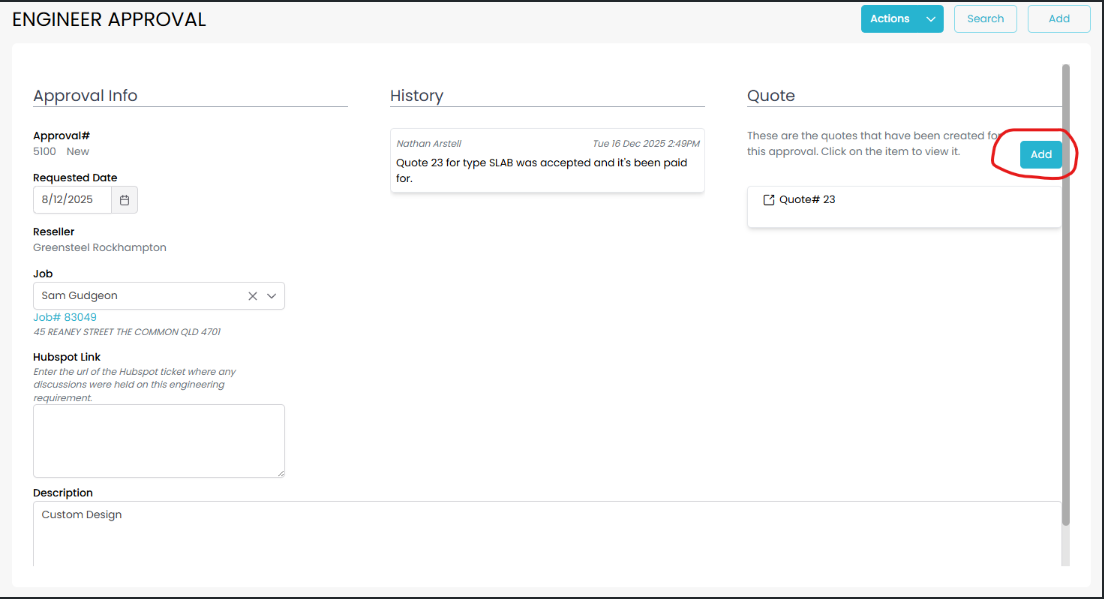The height and width of the screenshot is (599, 1104).
Task: Open the Actions dropdown arrow
Action: pos(931,19)
